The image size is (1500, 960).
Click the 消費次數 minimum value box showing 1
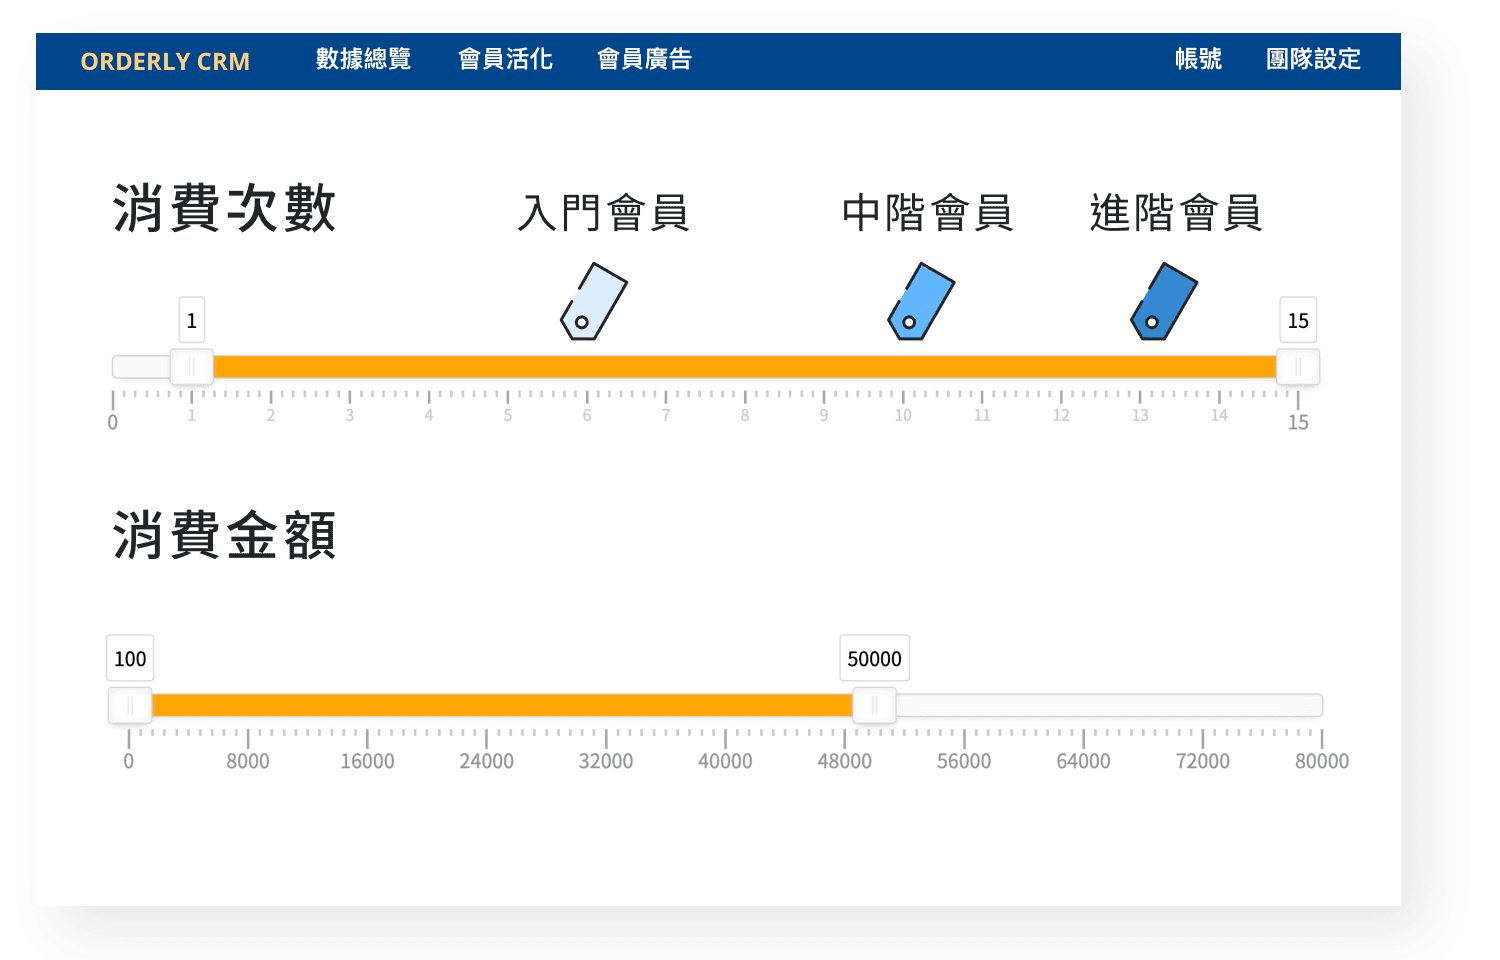click(x=191, y=321)
